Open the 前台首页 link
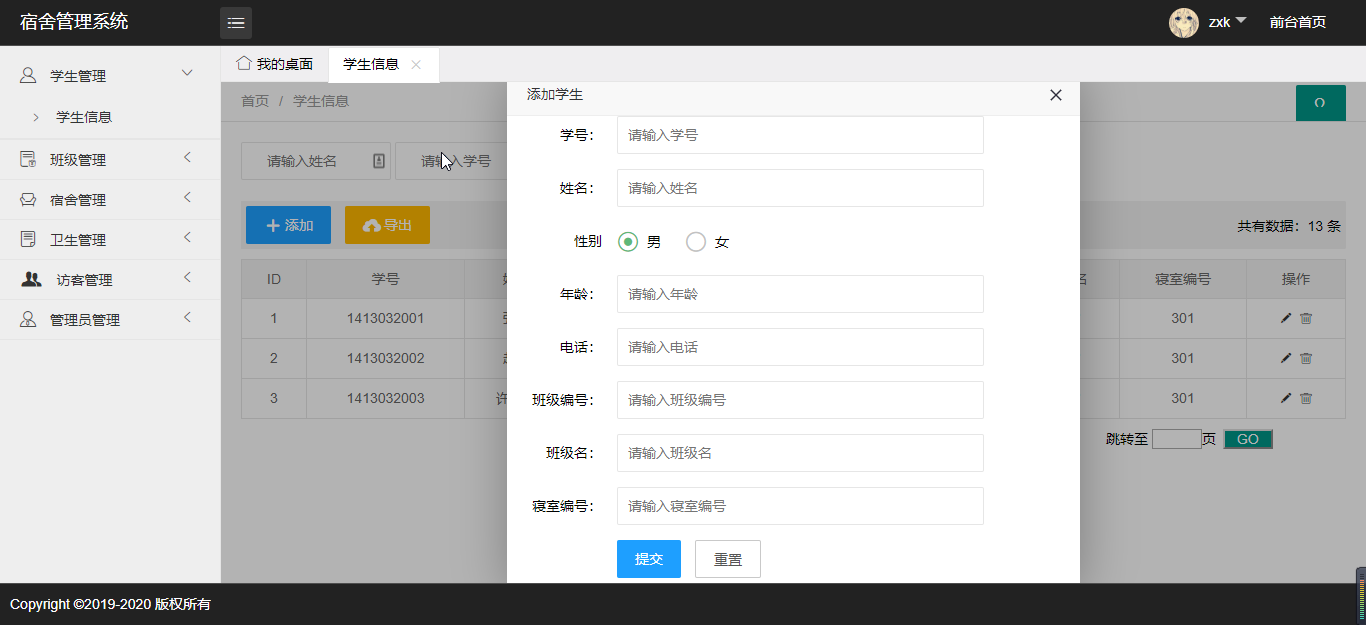1366x625 pixels. [x=1297, y=22]
